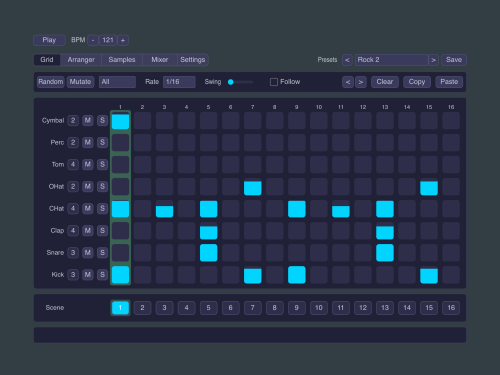Solo the CHat track

102,208
